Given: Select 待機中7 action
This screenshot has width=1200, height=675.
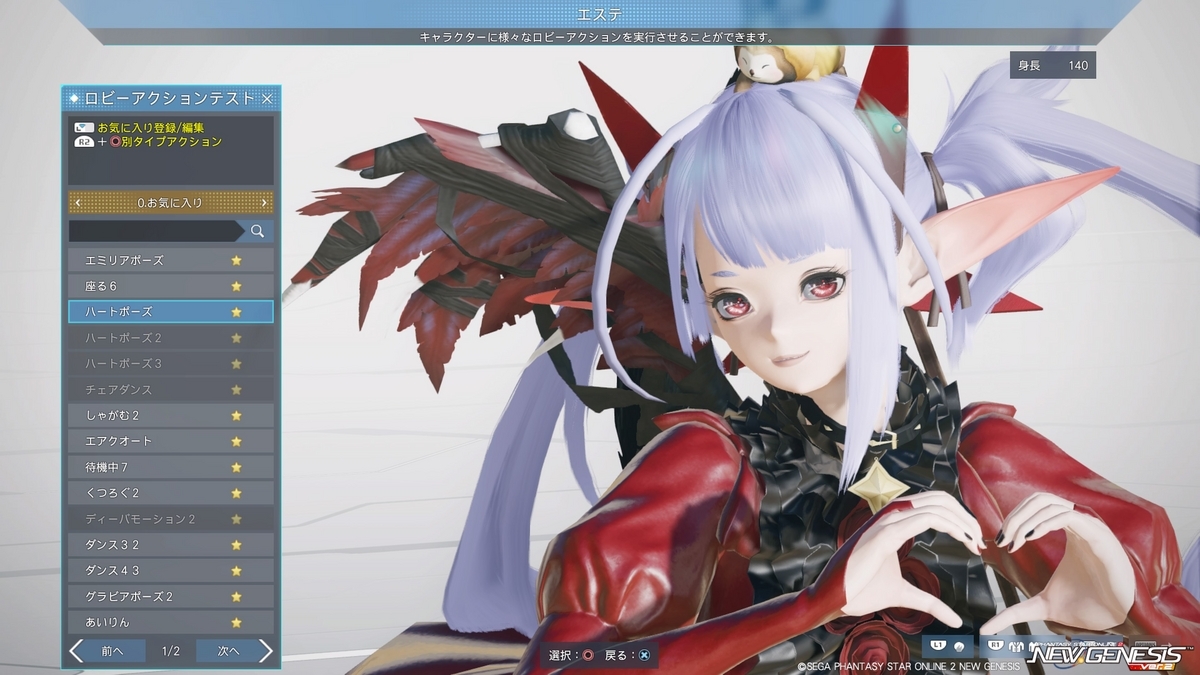Looking at the screenshot, I should [171, 467].
